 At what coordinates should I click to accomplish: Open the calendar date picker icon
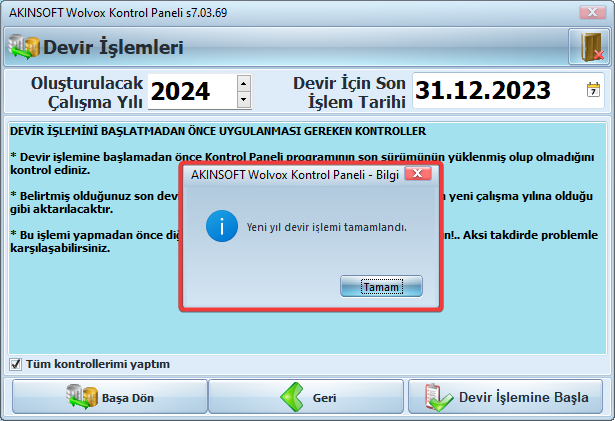[593, 90]
